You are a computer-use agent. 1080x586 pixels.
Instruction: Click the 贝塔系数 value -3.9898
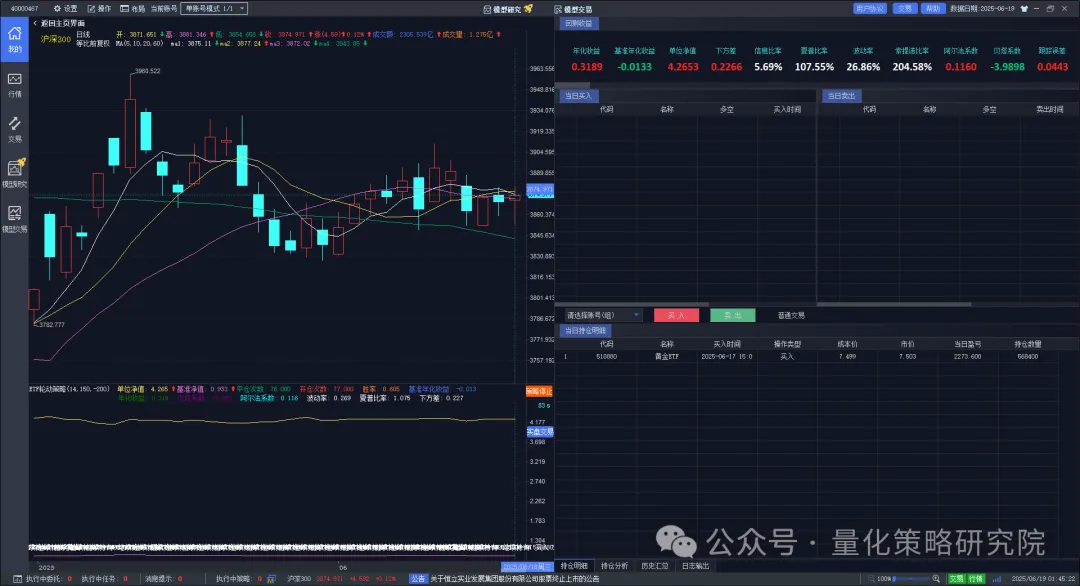(1007, 67)
